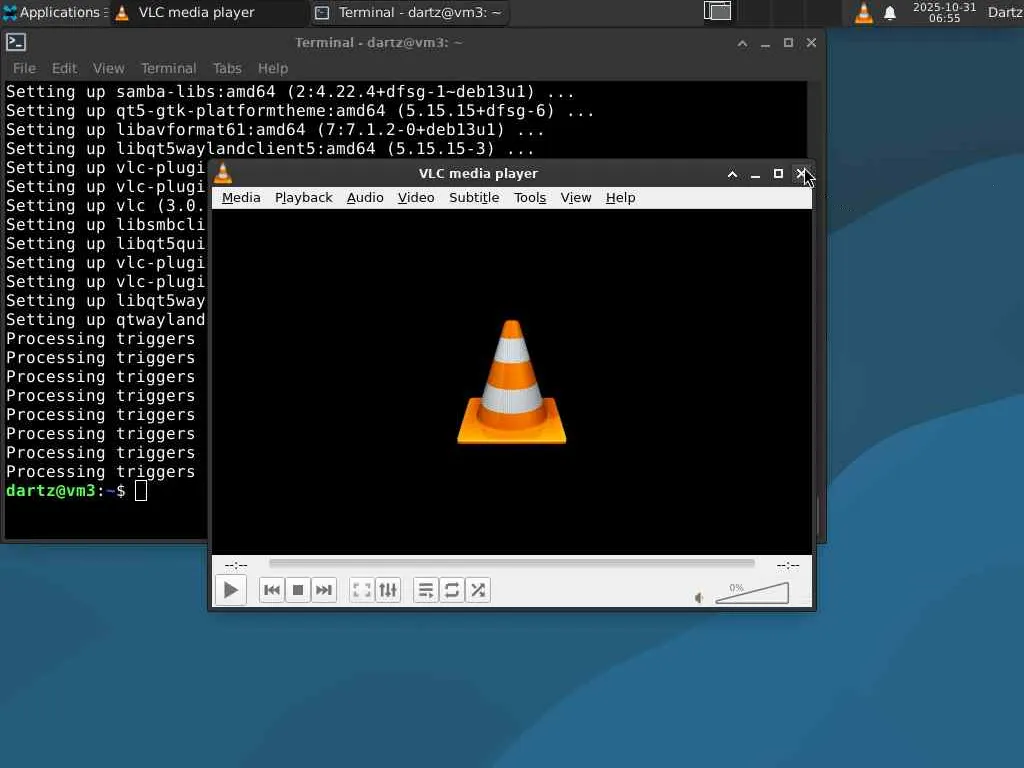Toggle loop mode button
The height and width of the screenshot is (768, 1024).
(x=452, y=590)
